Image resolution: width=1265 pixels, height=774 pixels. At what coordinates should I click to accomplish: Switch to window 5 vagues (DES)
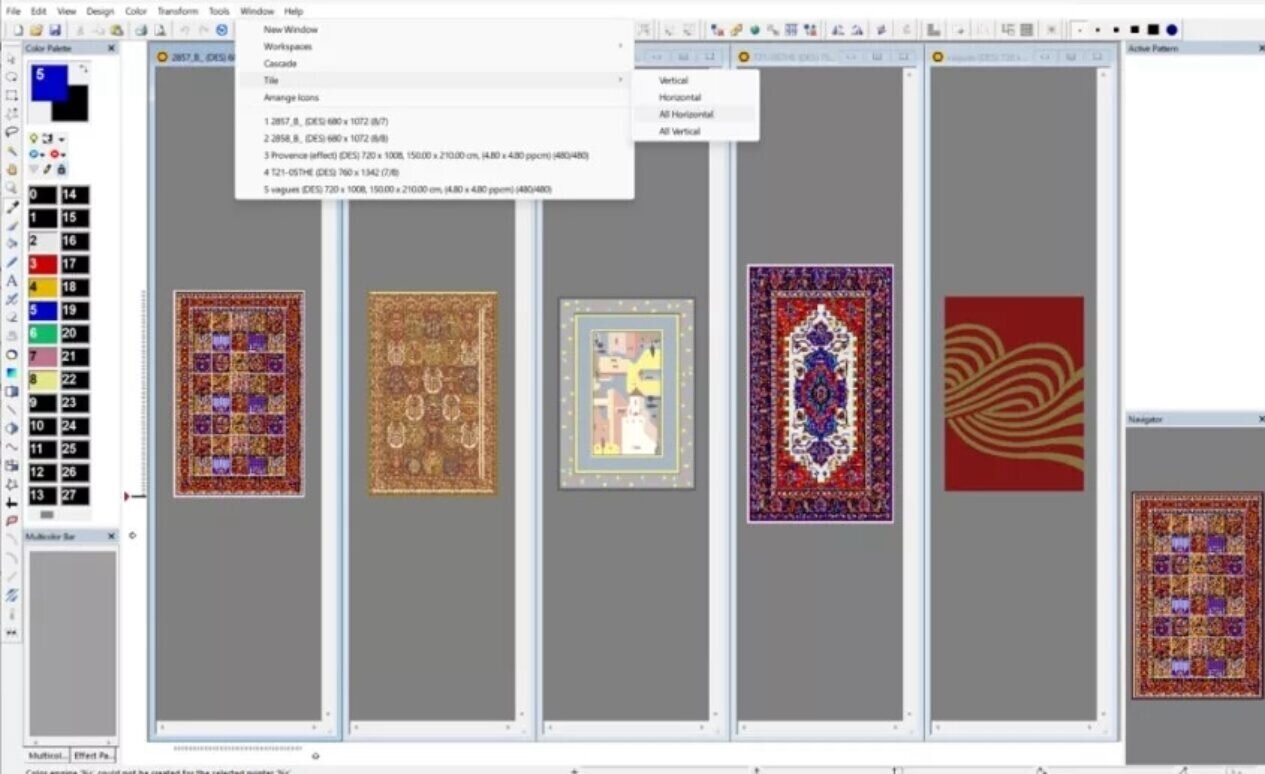(408, 189)
